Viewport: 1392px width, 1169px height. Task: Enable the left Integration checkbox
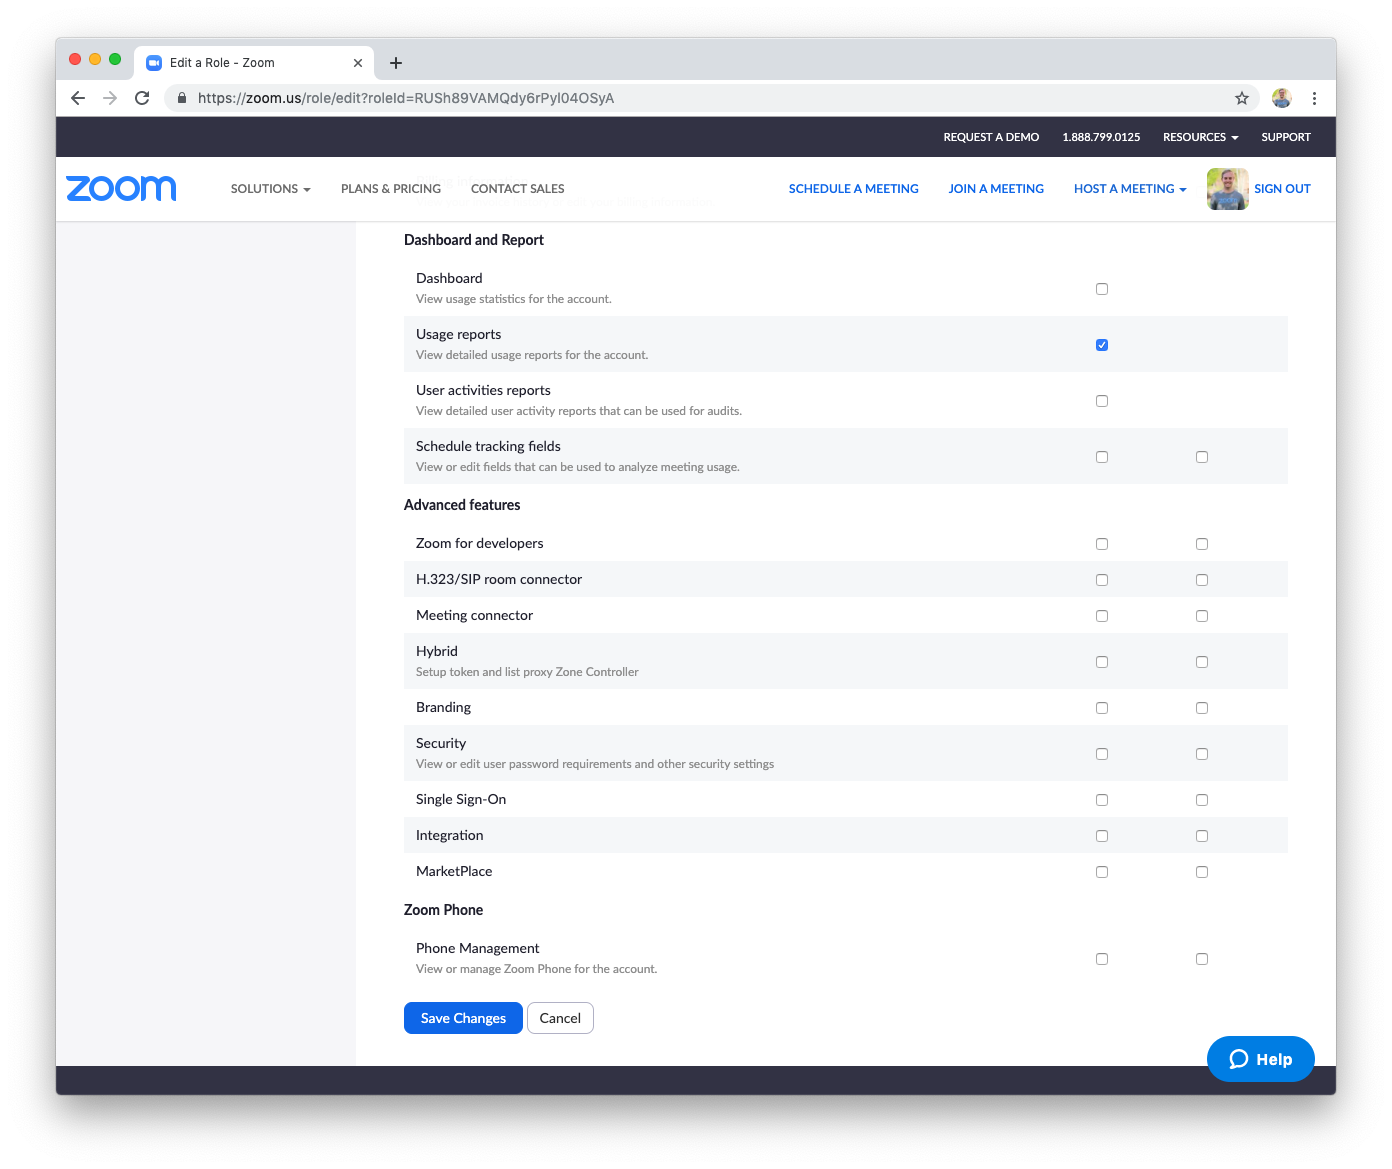pos(1102,836)
